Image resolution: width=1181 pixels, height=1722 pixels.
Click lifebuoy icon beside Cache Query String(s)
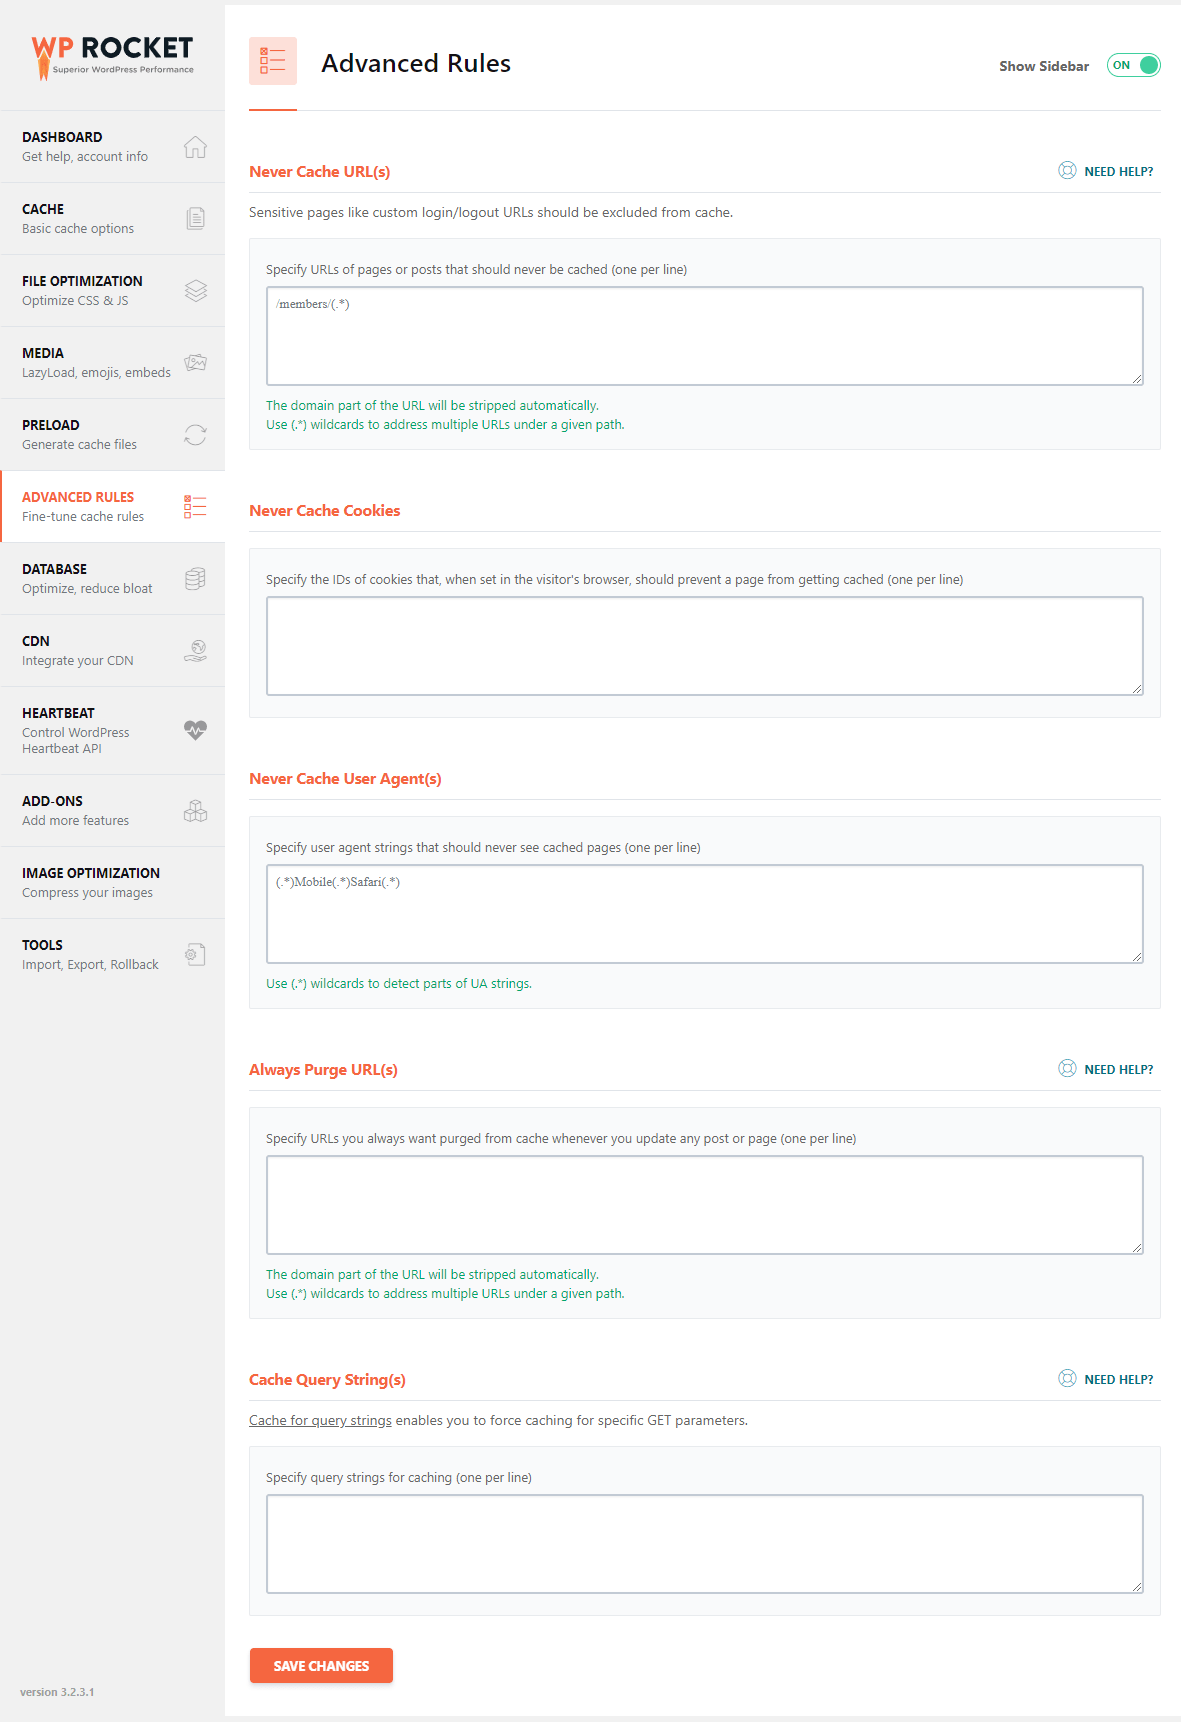coord(1067,1378)
